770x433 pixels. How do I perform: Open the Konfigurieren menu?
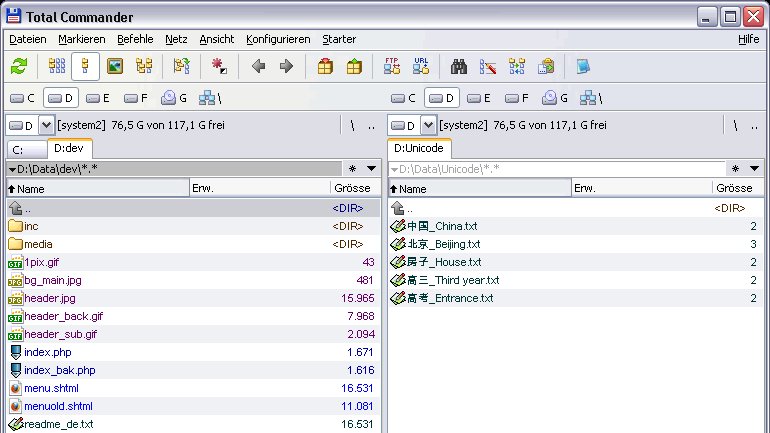tap(278, 39)
